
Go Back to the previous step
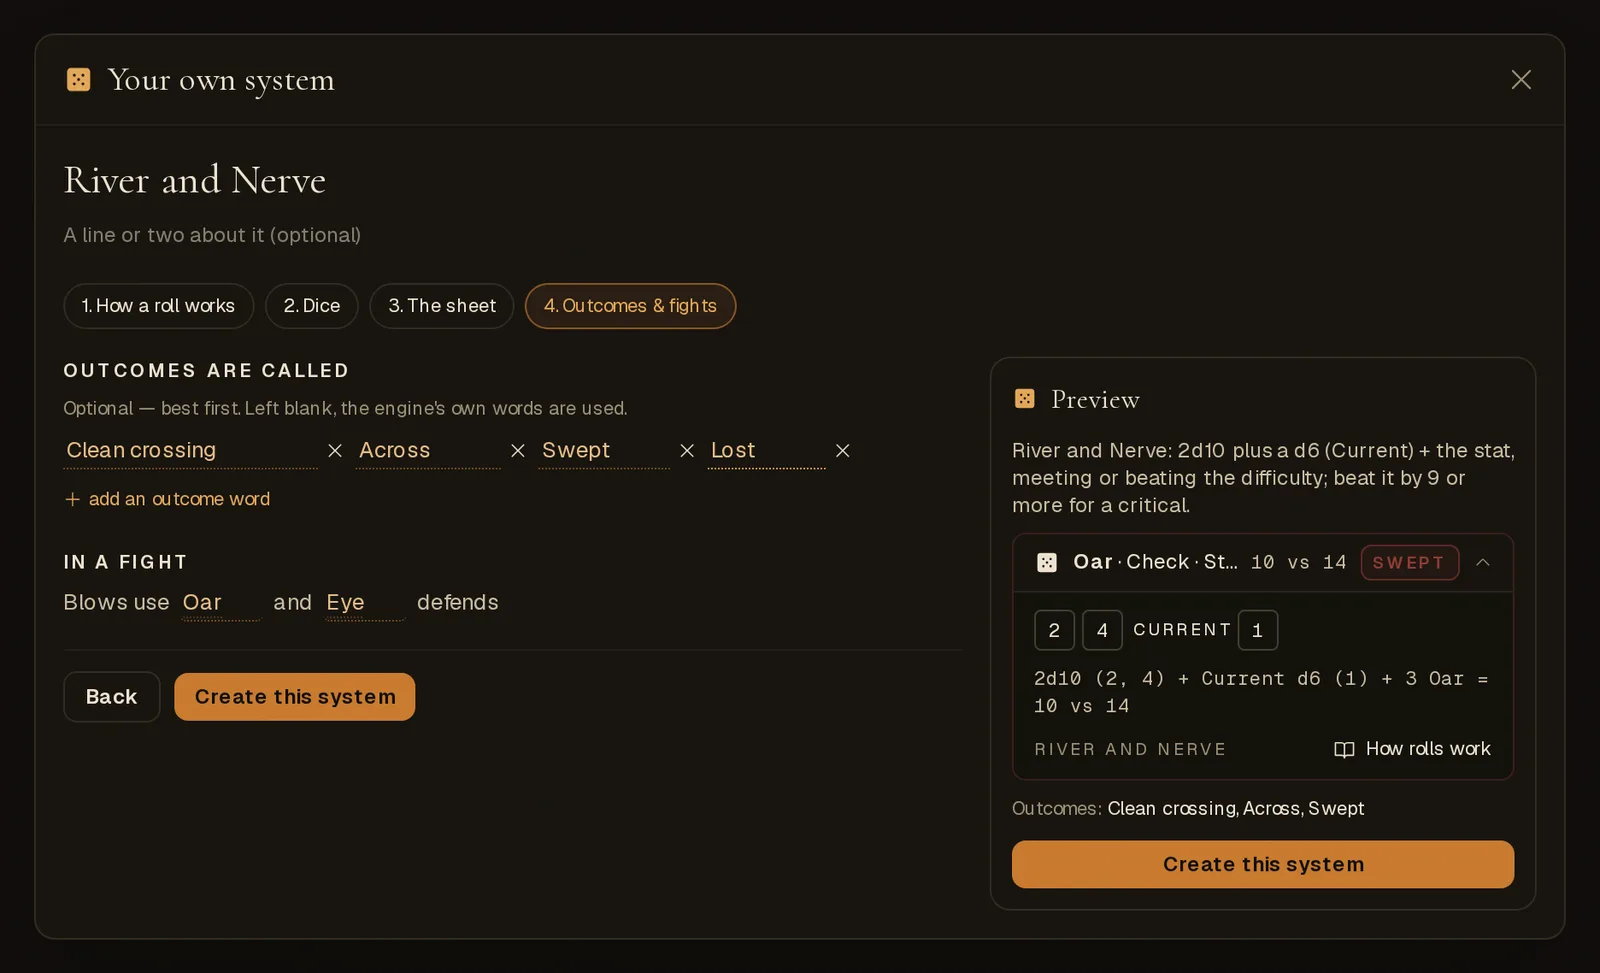point(112,697)
